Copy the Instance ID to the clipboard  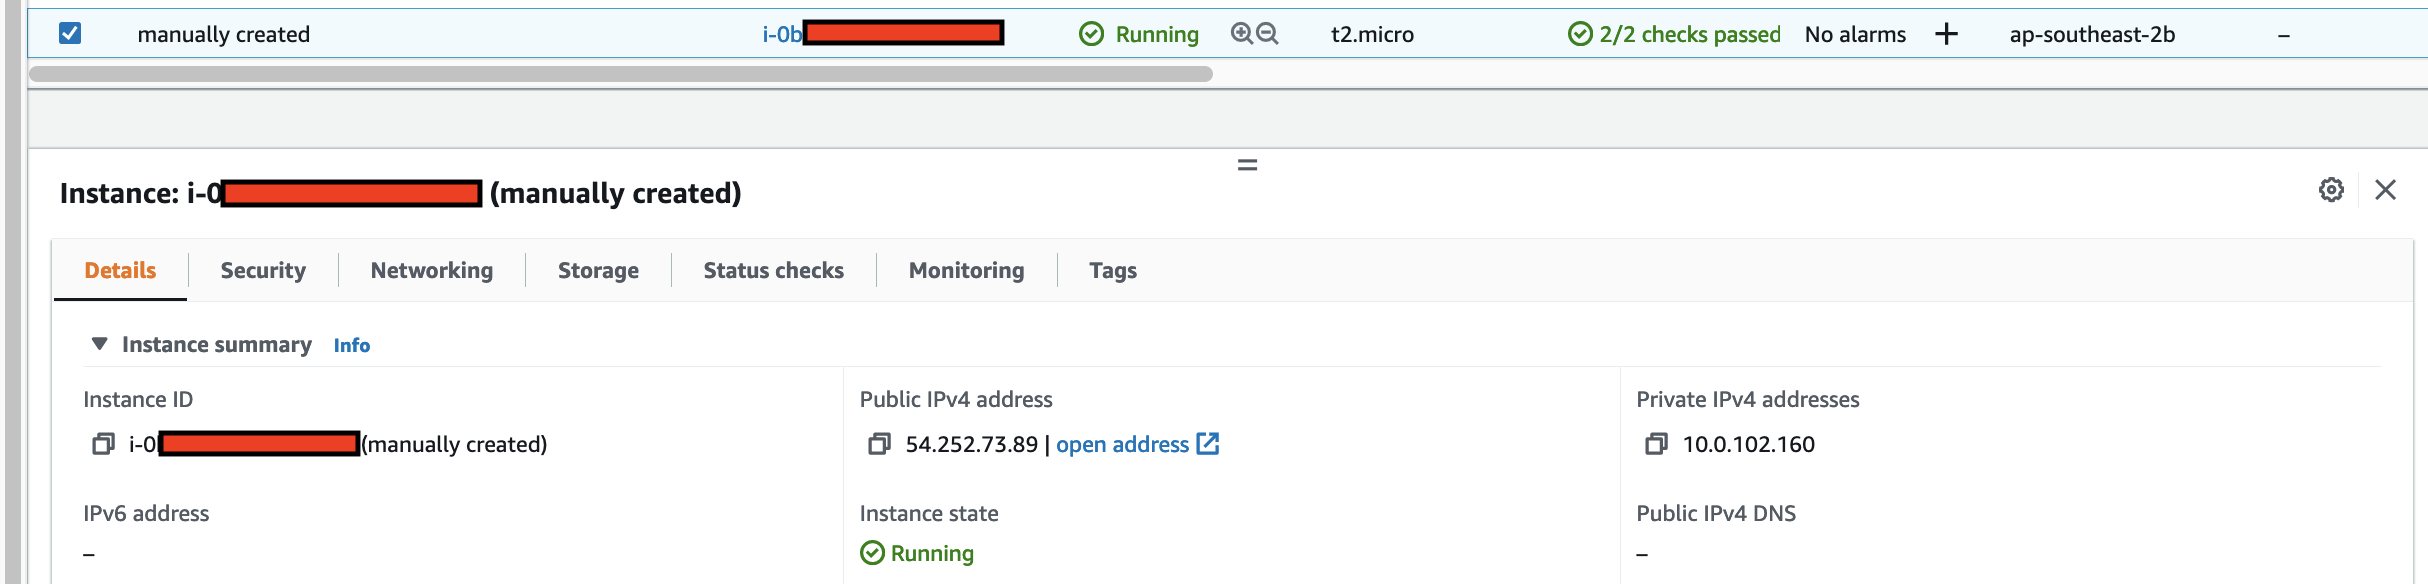click(103, 444)
